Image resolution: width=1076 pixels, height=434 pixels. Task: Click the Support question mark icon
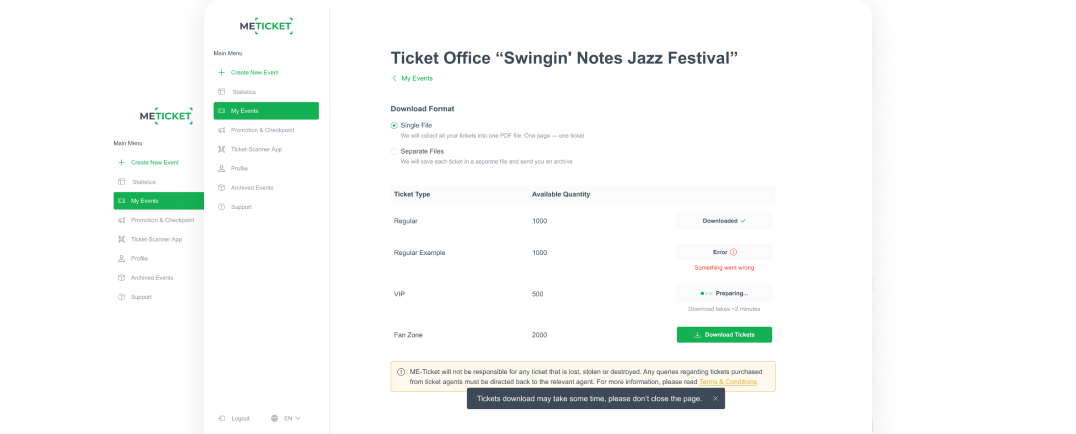tap(221, 206)
